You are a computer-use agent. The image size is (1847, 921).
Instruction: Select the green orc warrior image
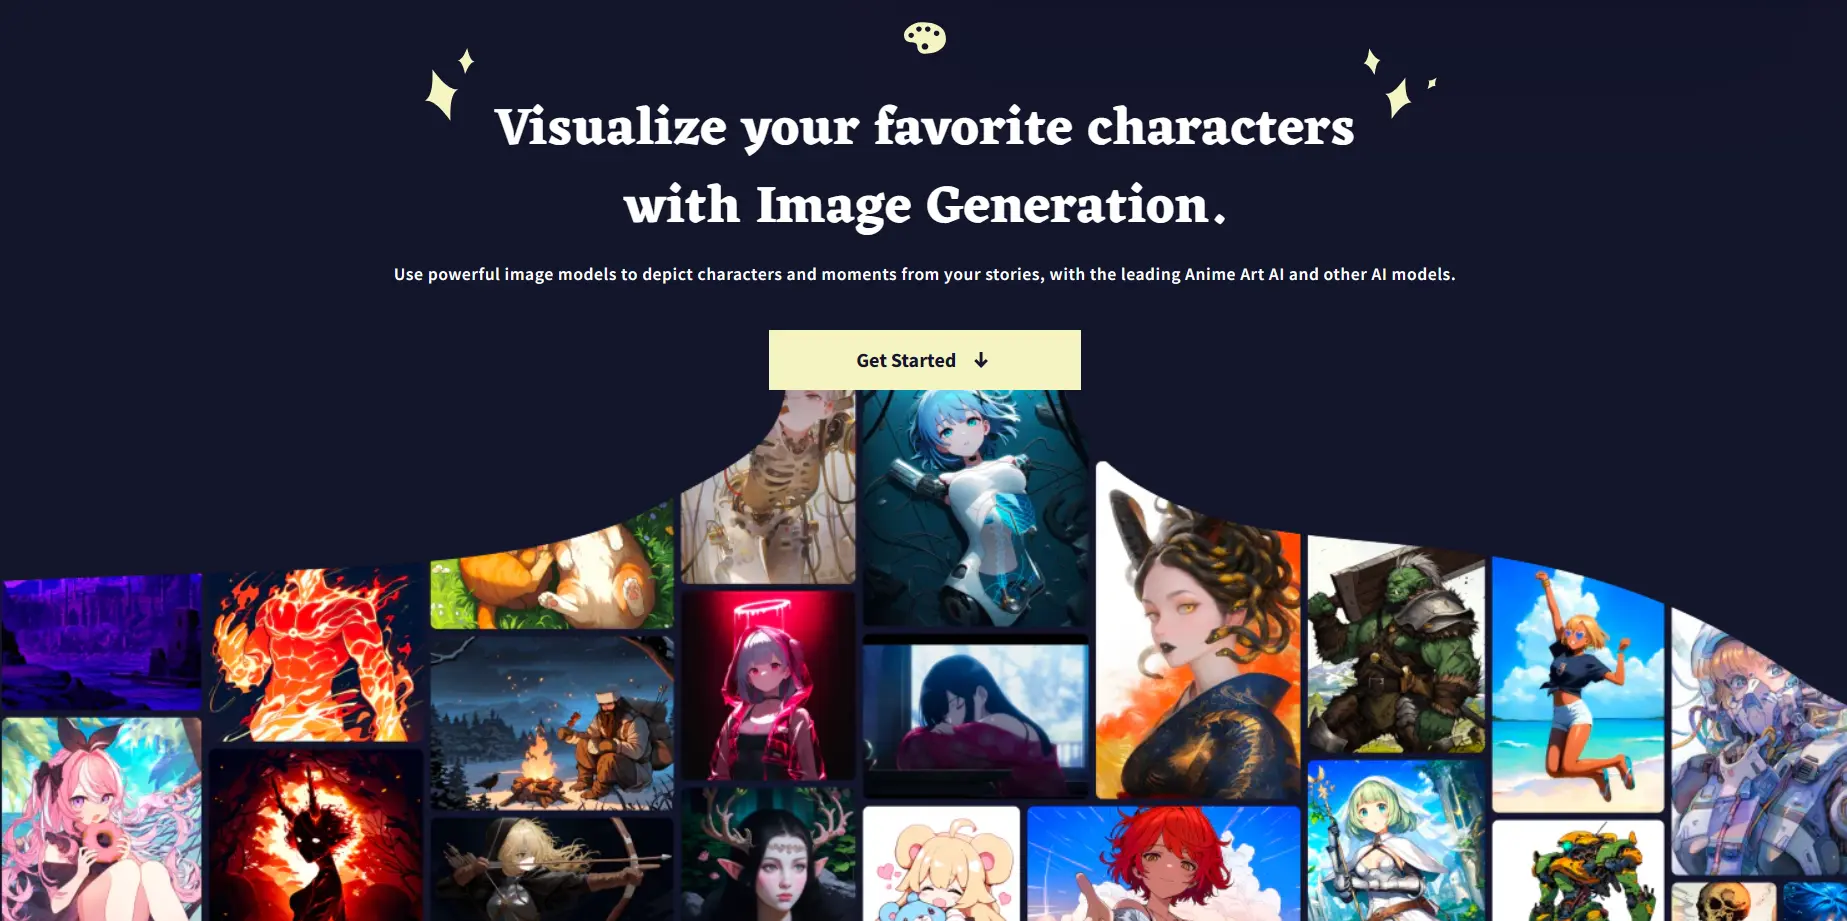[1396, 645]
